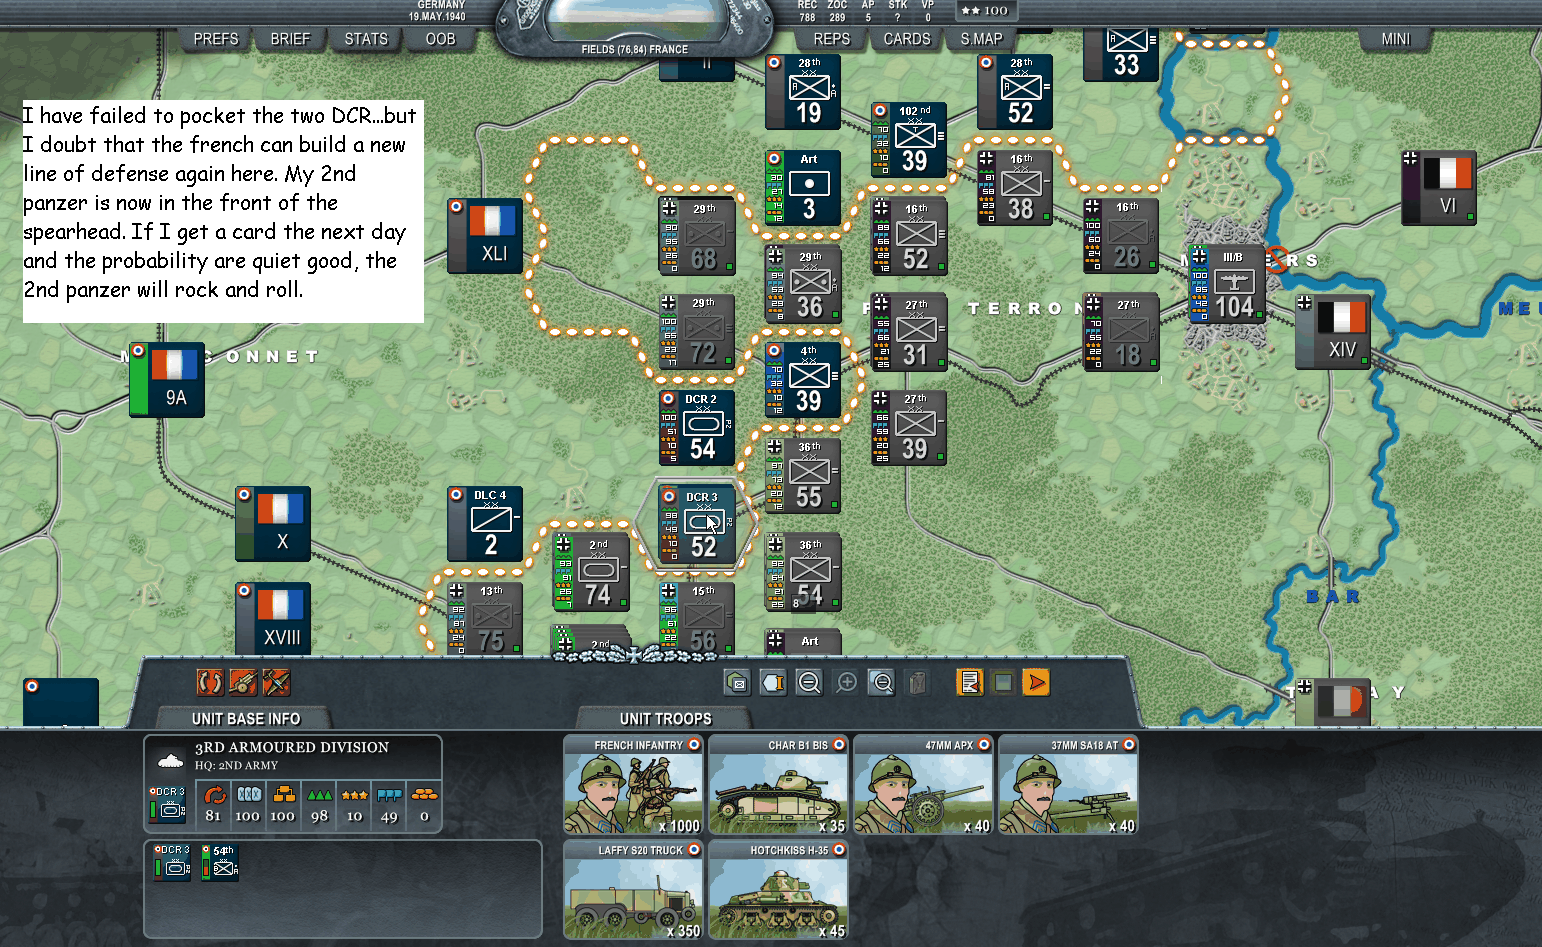Select the 29th counter with strength 68
This screenshot has height=947, width=1542.
click(x=698, y=235)
